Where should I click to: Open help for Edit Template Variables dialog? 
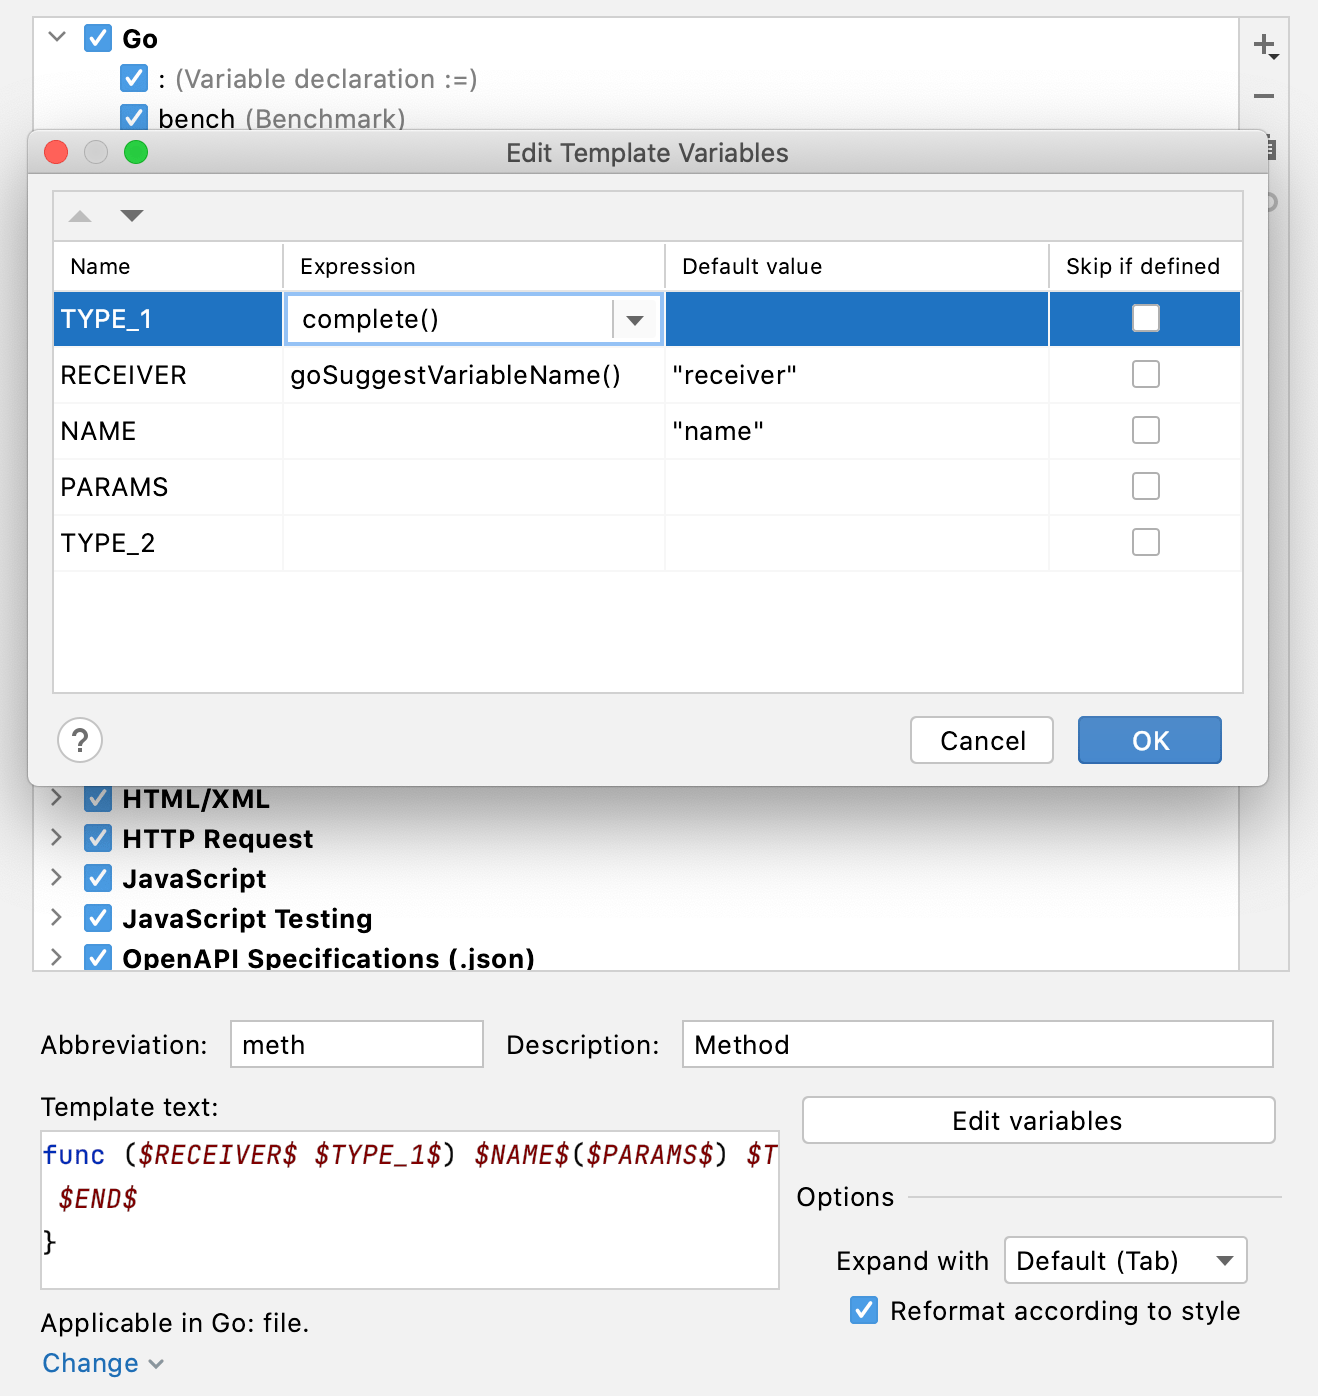[79, 740]
